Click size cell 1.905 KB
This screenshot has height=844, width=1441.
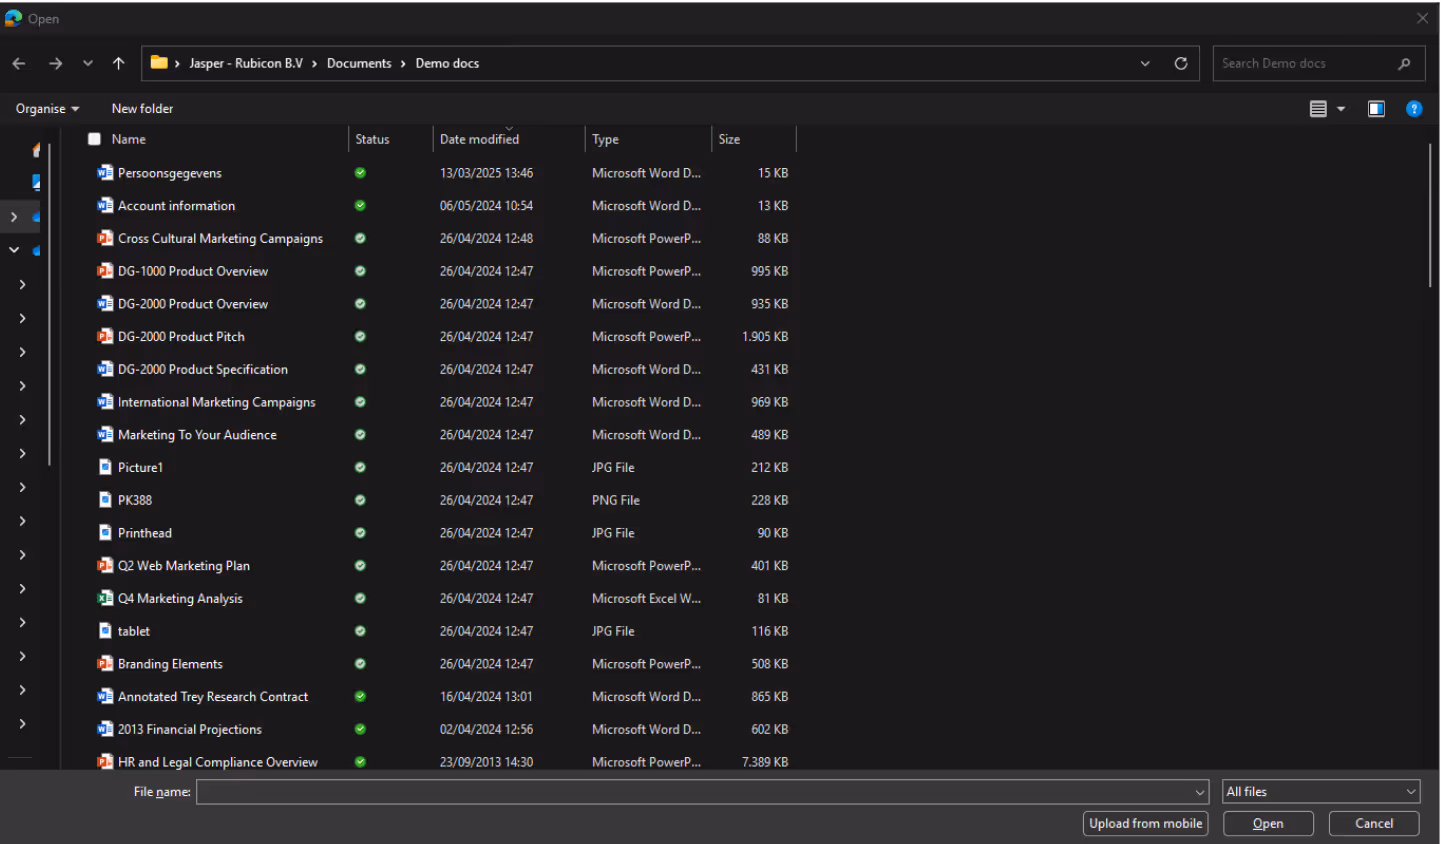(x=765, y=337)
